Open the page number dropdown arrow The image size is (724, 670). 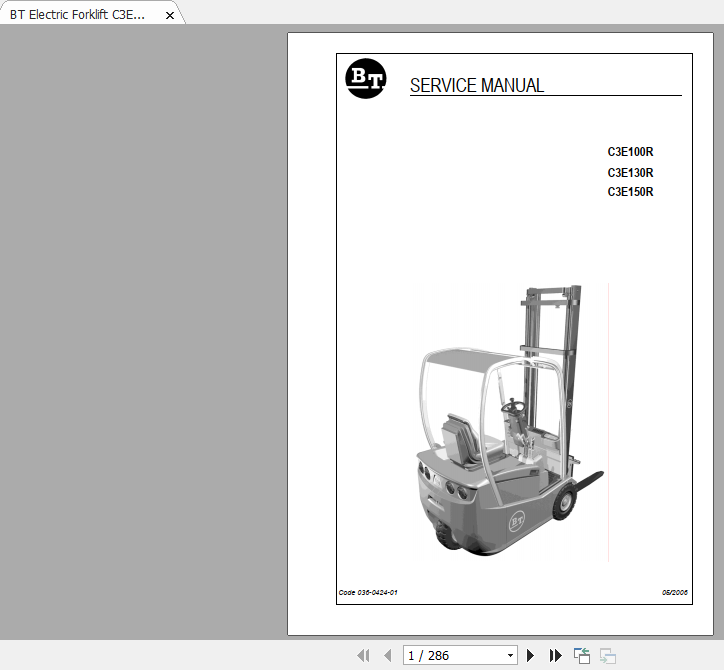[x=510, y=655]
